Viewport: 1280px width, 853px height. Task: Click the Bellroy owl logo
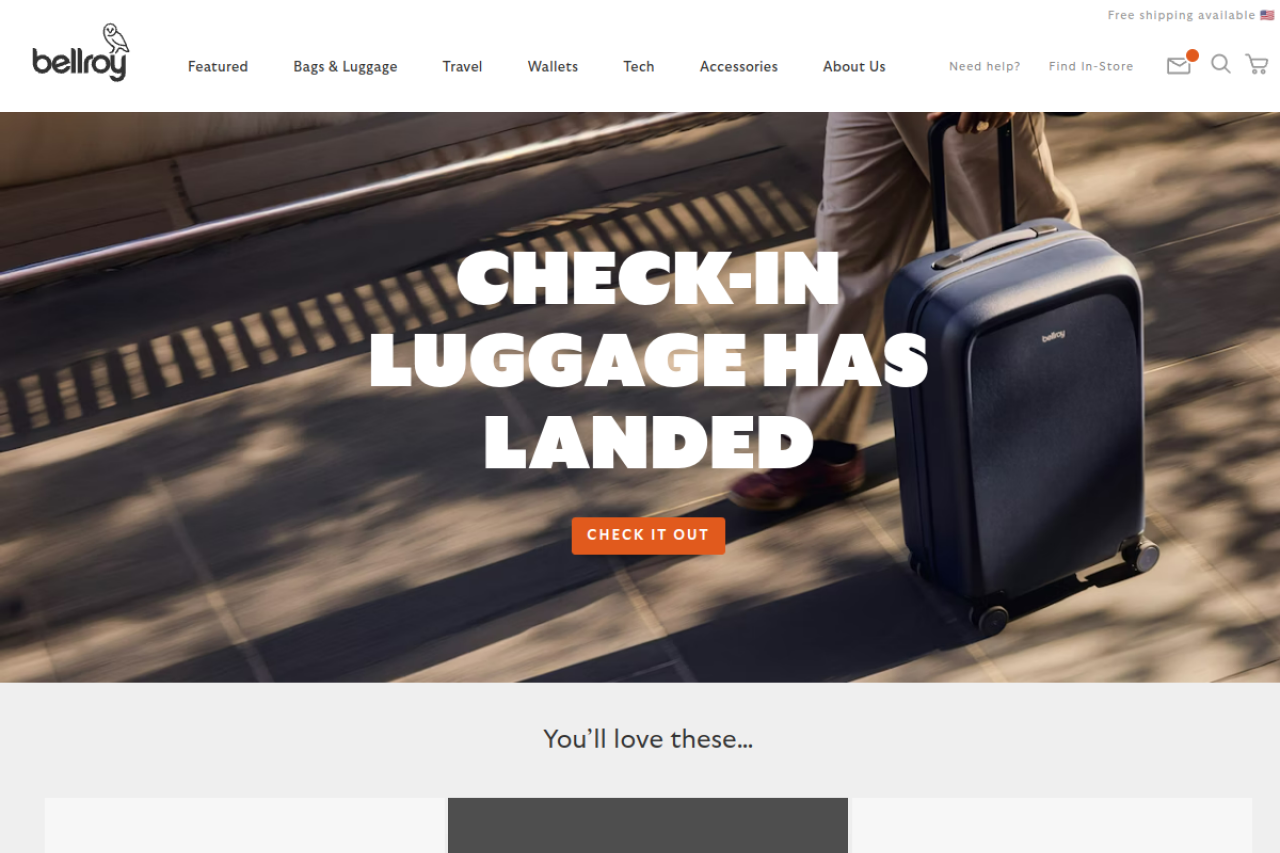[80, 53]
